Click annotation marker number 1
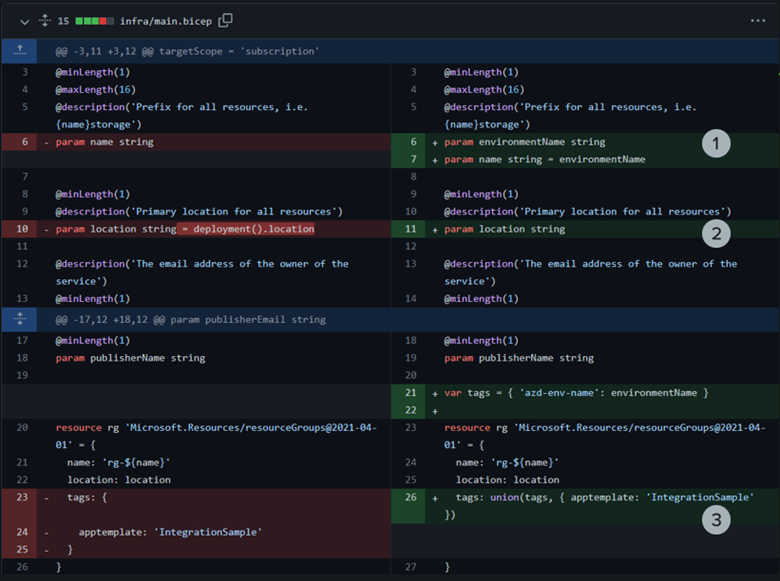The width and height of the screenshot is (780, 581). [716, 145]
